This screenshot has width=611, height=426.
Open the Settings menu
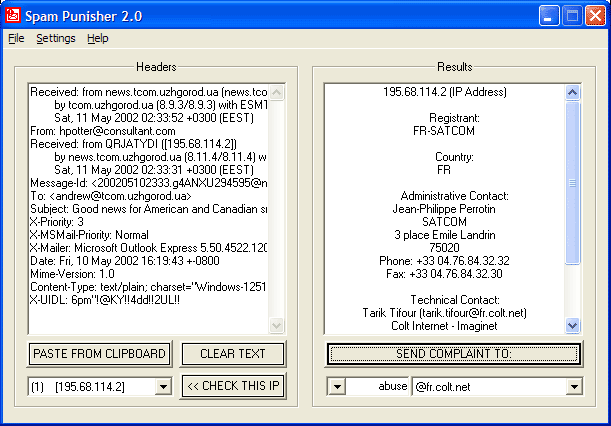click(56, 39)
